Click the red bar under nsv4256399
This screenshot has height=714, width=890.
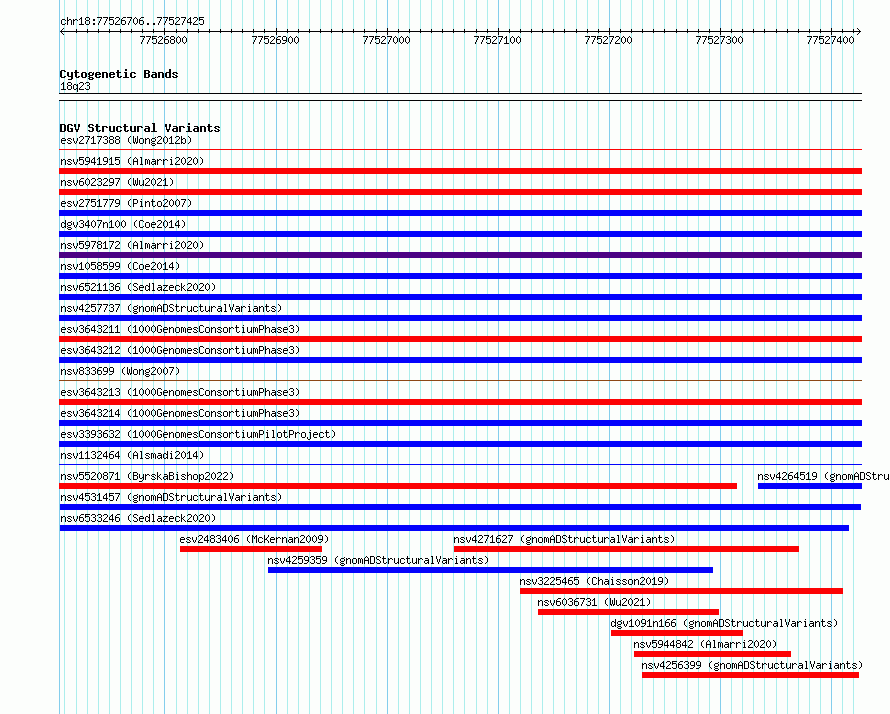(x=750, y=675)
